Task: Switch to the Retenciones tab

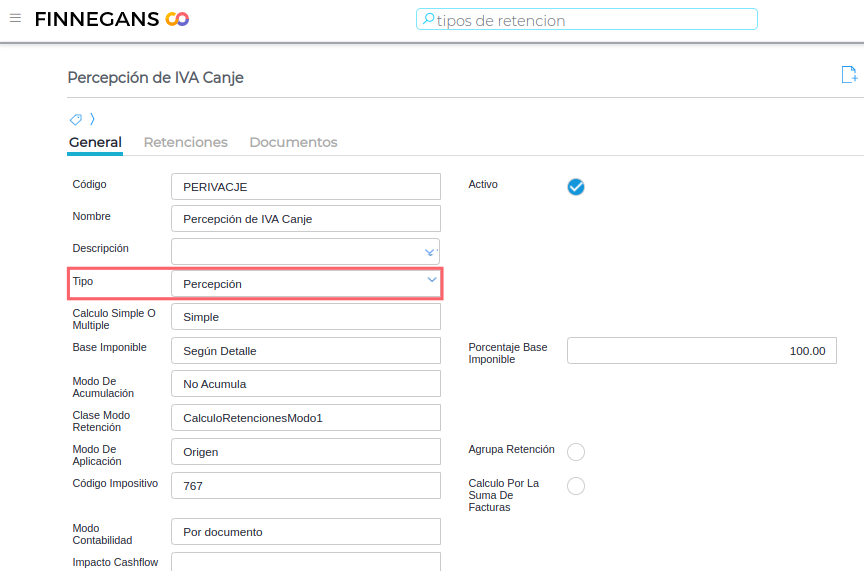Action: pos(185,142)
